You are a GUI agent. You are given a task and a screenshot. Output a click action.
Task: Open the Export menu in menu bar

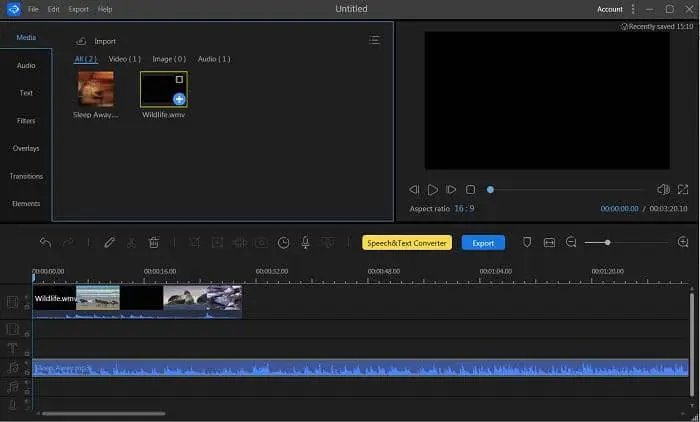click(78, 9)
